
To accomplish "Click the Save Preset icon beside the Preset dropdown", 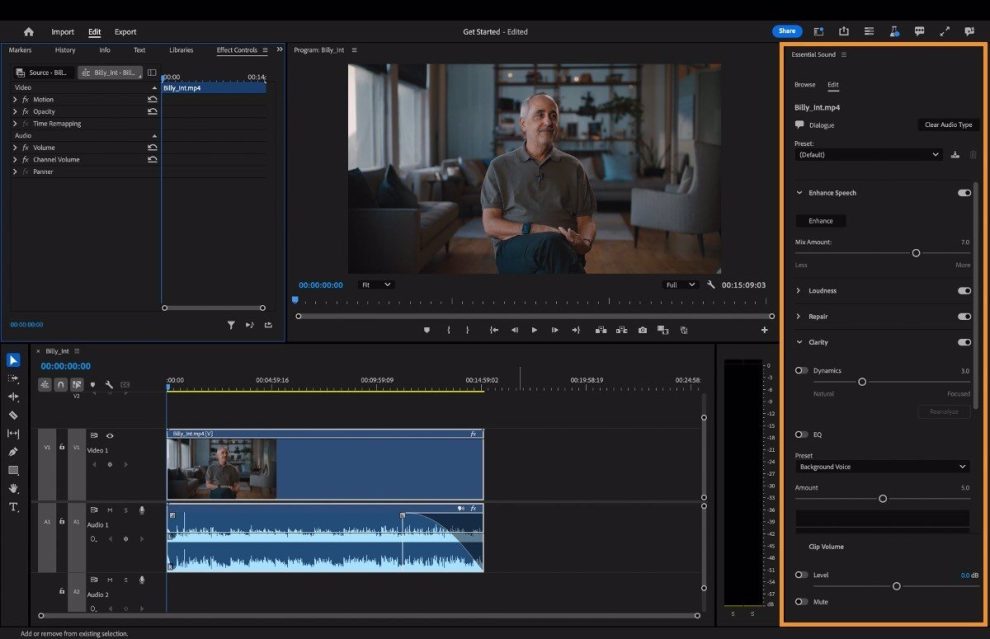I will (954, 155).
